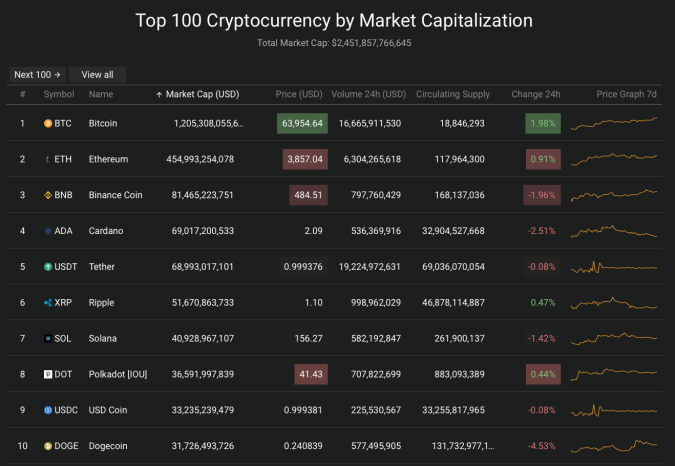675x466 pixels.
Task: Click USD Coin price 0.999381
Action: point(303,410)
